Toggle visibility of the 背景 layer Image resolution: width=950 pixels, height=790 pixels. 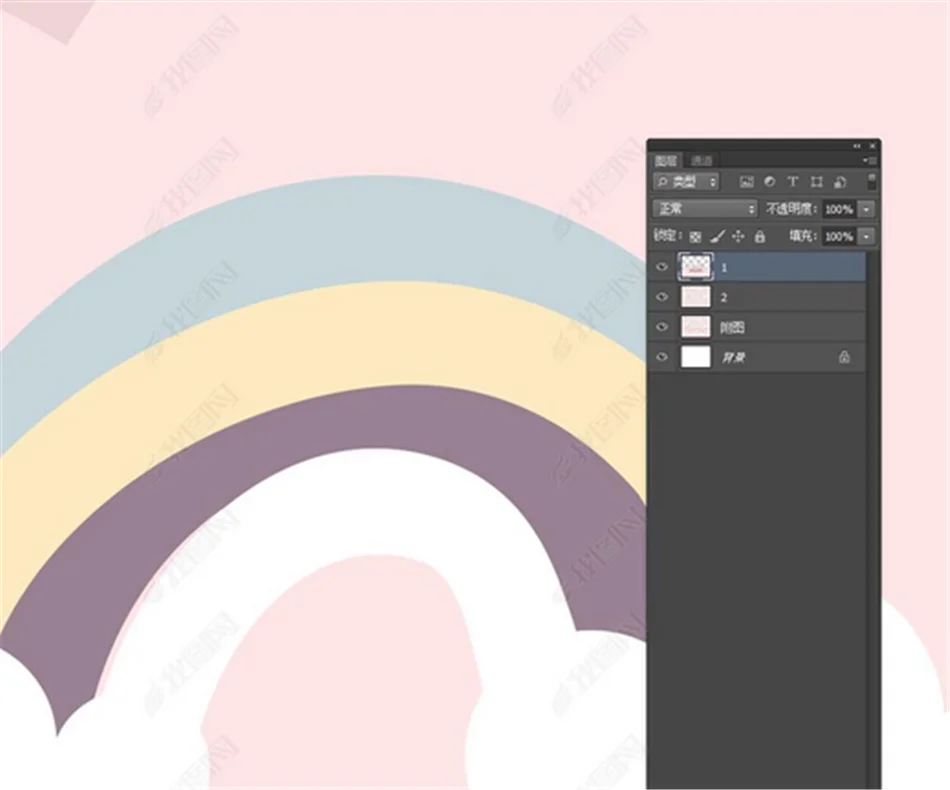662,357
